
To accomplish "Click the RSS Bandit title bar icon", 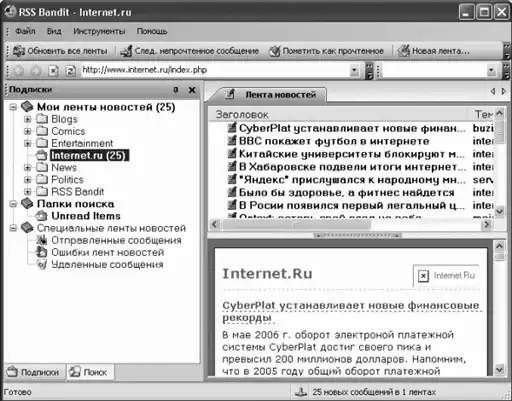I will click(10, 12).
